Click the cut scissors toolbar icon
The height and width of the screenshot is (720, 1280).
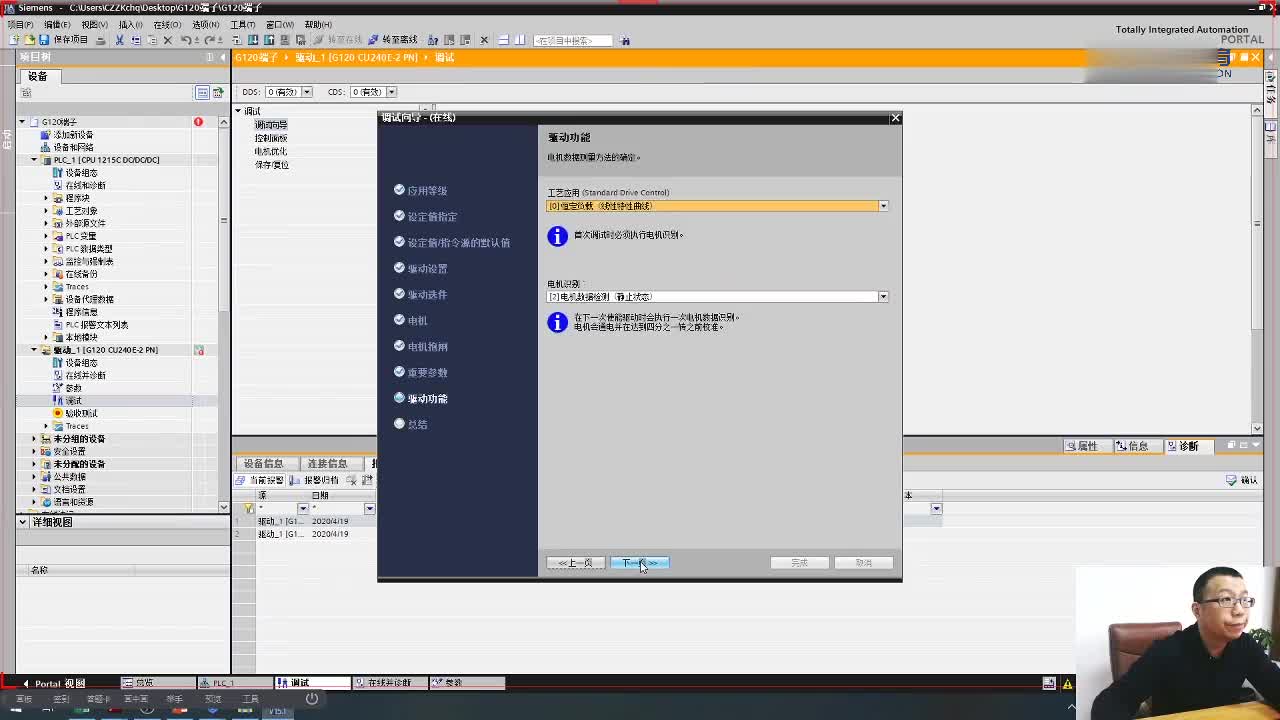coord(119,40)
